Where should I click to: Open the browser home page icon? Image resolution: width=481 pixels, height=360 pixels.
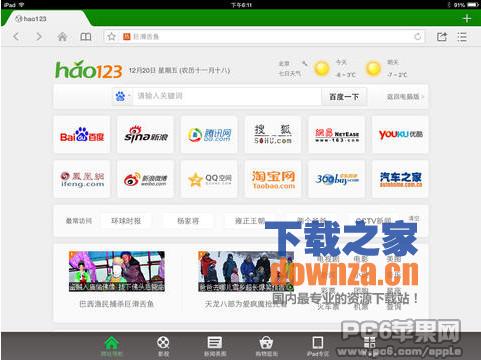(x=62, y=36)
